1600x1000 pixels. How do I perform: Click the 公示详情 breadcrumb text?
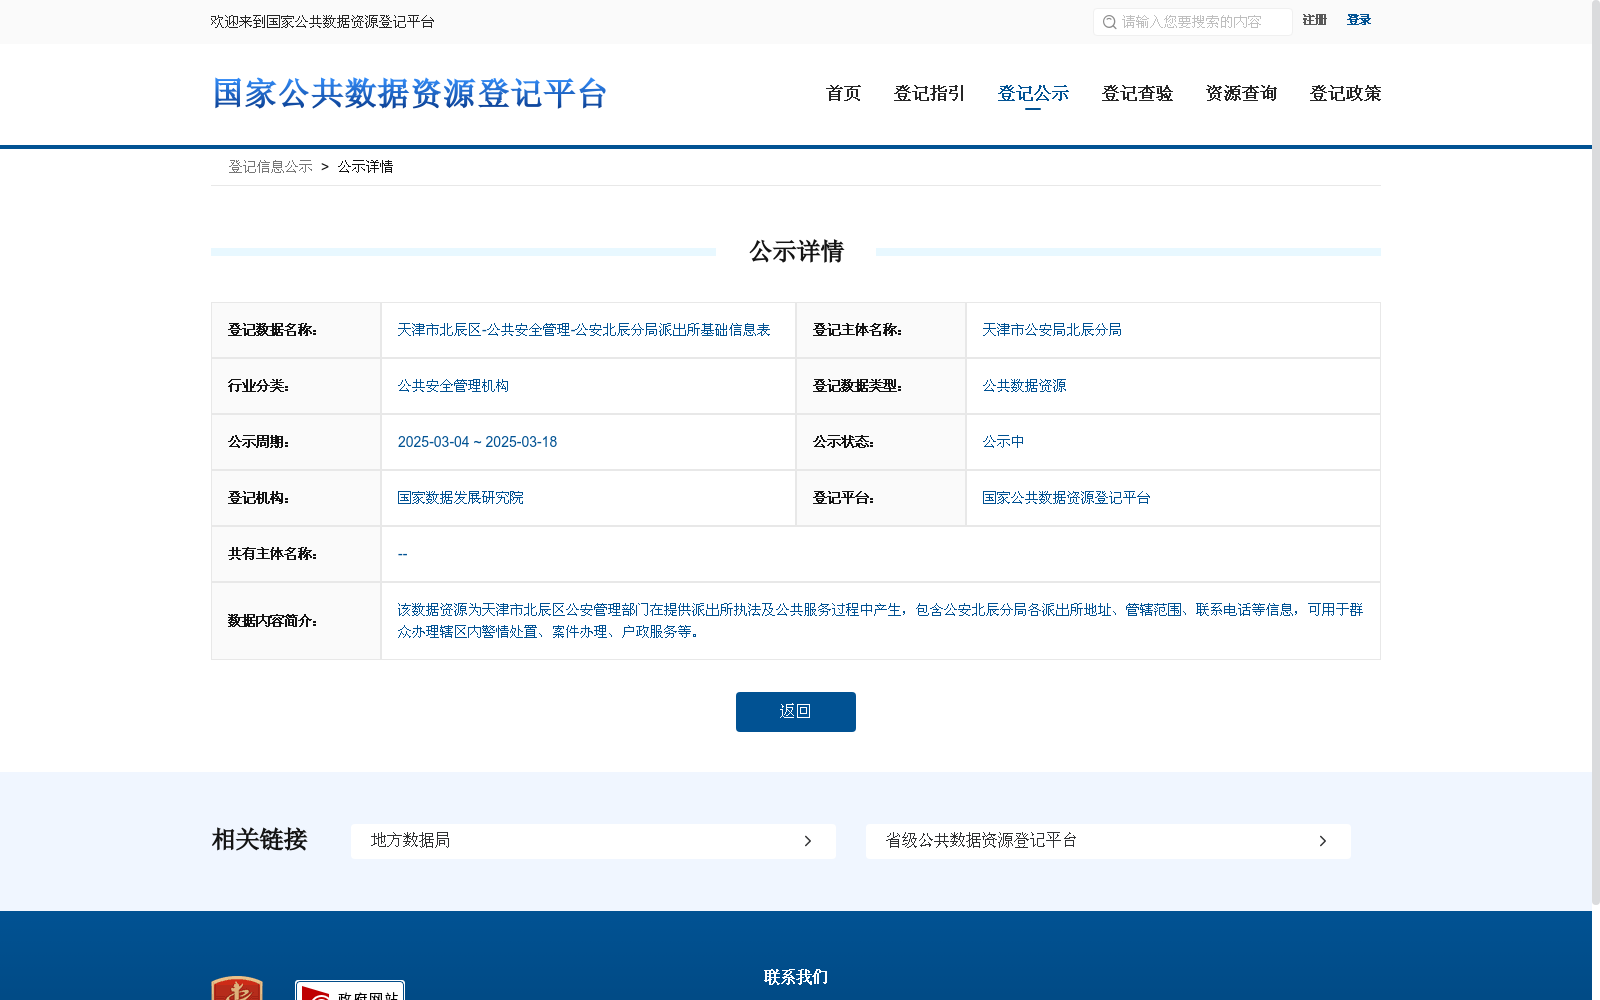click(365, 167)
